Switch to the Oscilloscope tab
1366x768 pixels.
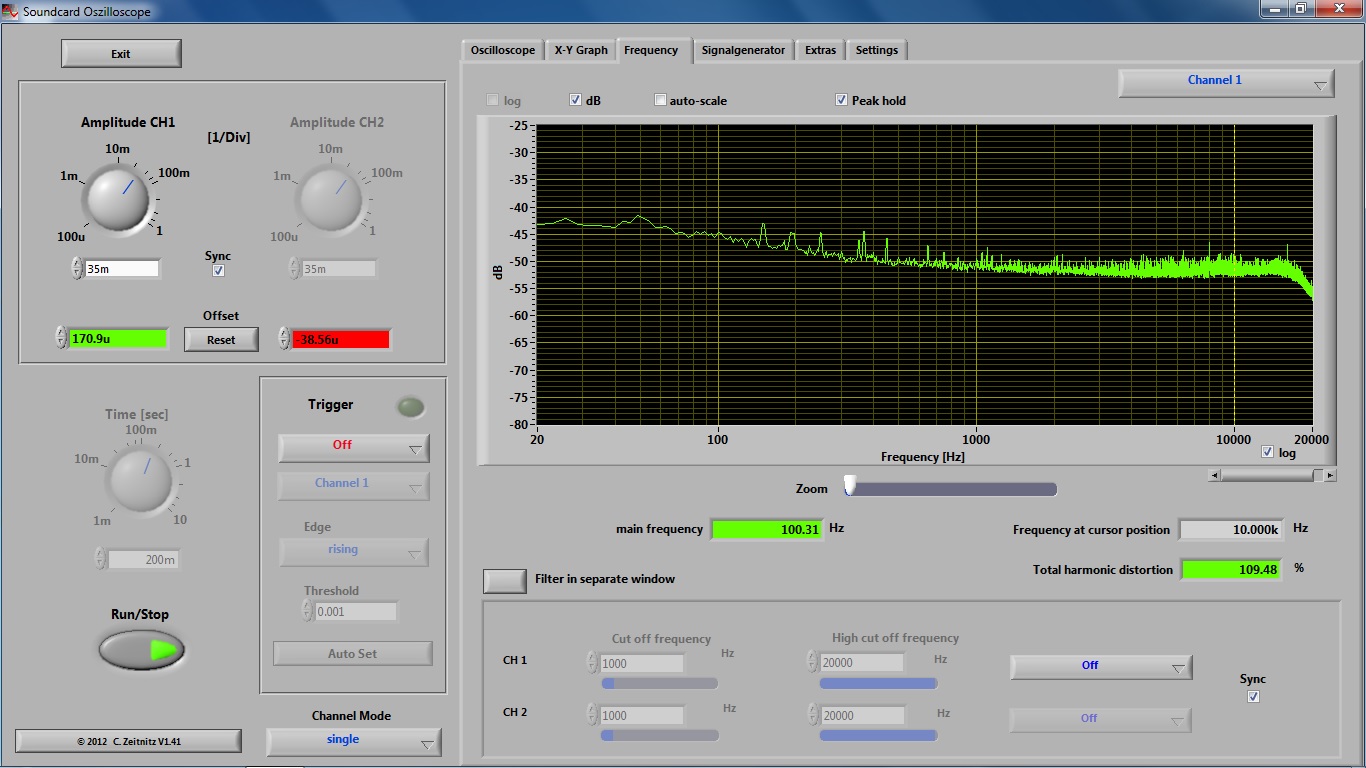pyautogui.click(x=503, y=50)
